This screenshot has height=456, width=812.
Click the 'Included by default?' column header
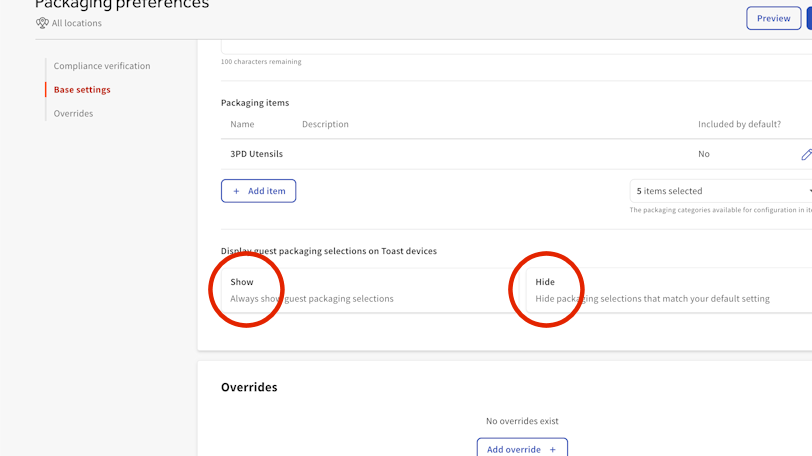pos(739,125)
